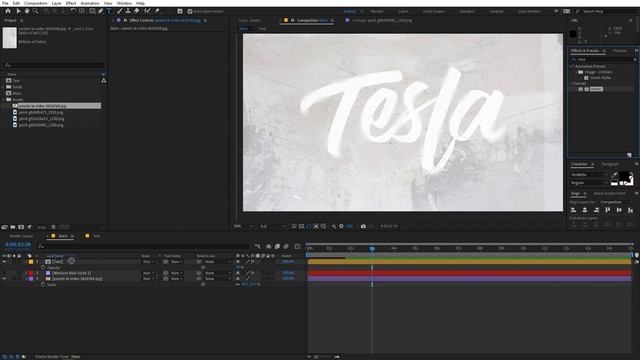Select the Zoom magnifier tool
This screenshot has width=640, height=360.
36,11
